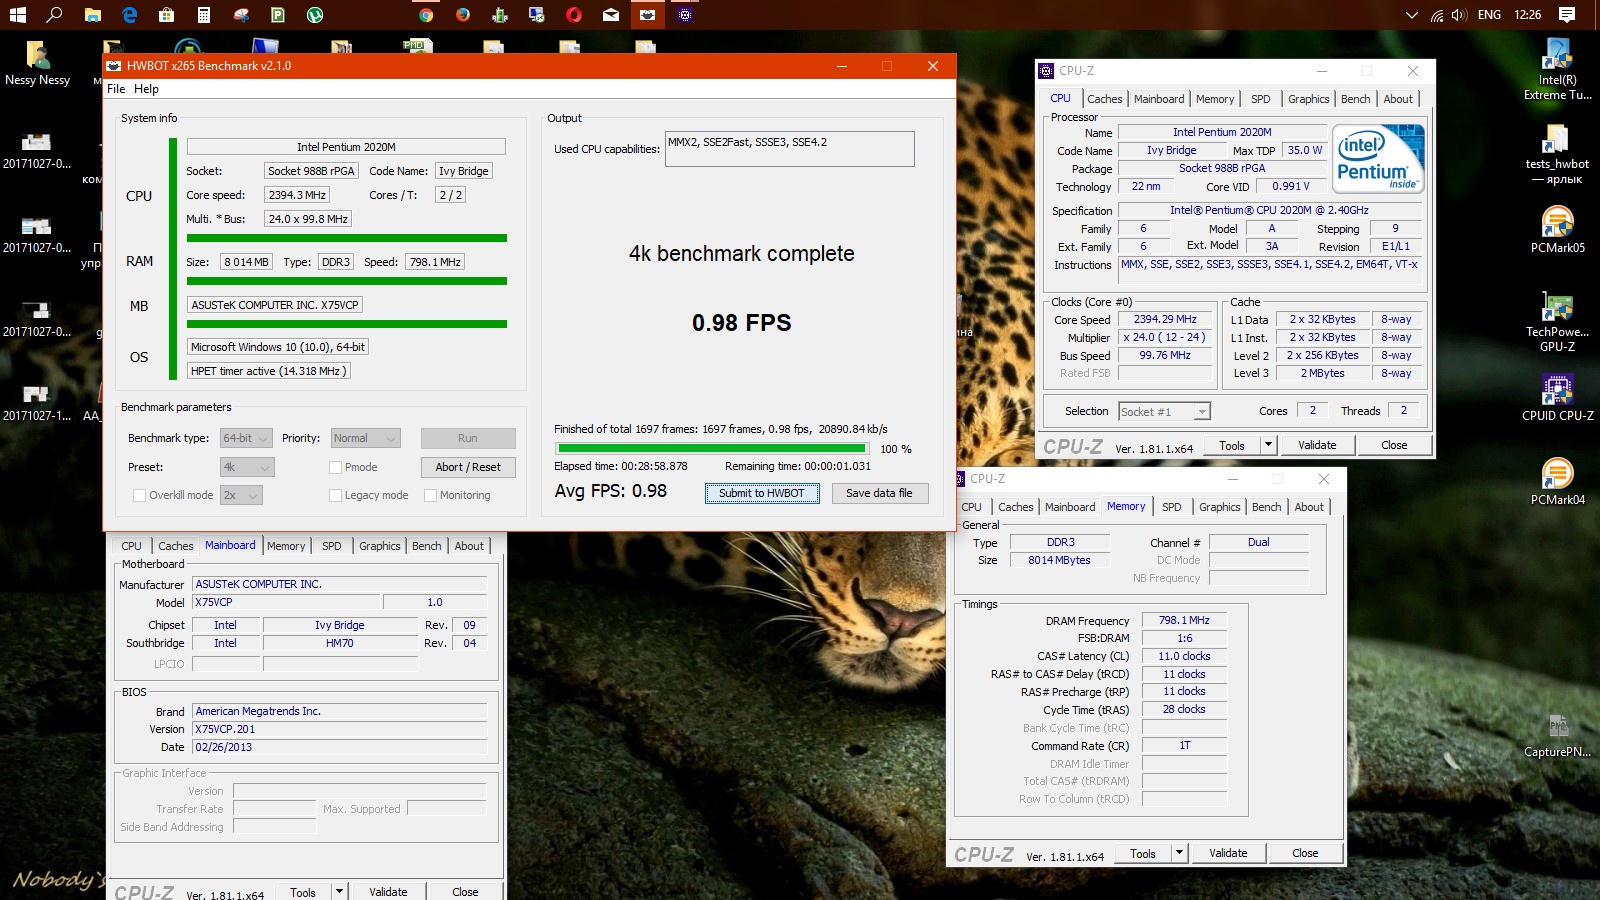
Task: Click the 12:26 system clock
Action: 1527,14
